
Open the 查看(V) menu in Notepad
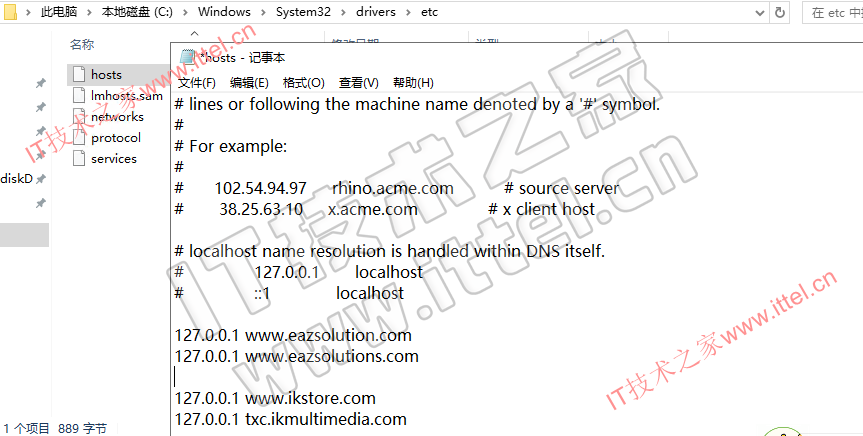click(359, 83)
